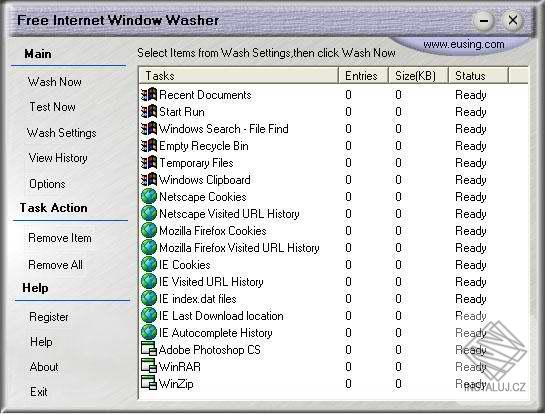Click the Netscape Visited URL History globe icon
This screenshot has width=545, height=414.
(149, 213)
